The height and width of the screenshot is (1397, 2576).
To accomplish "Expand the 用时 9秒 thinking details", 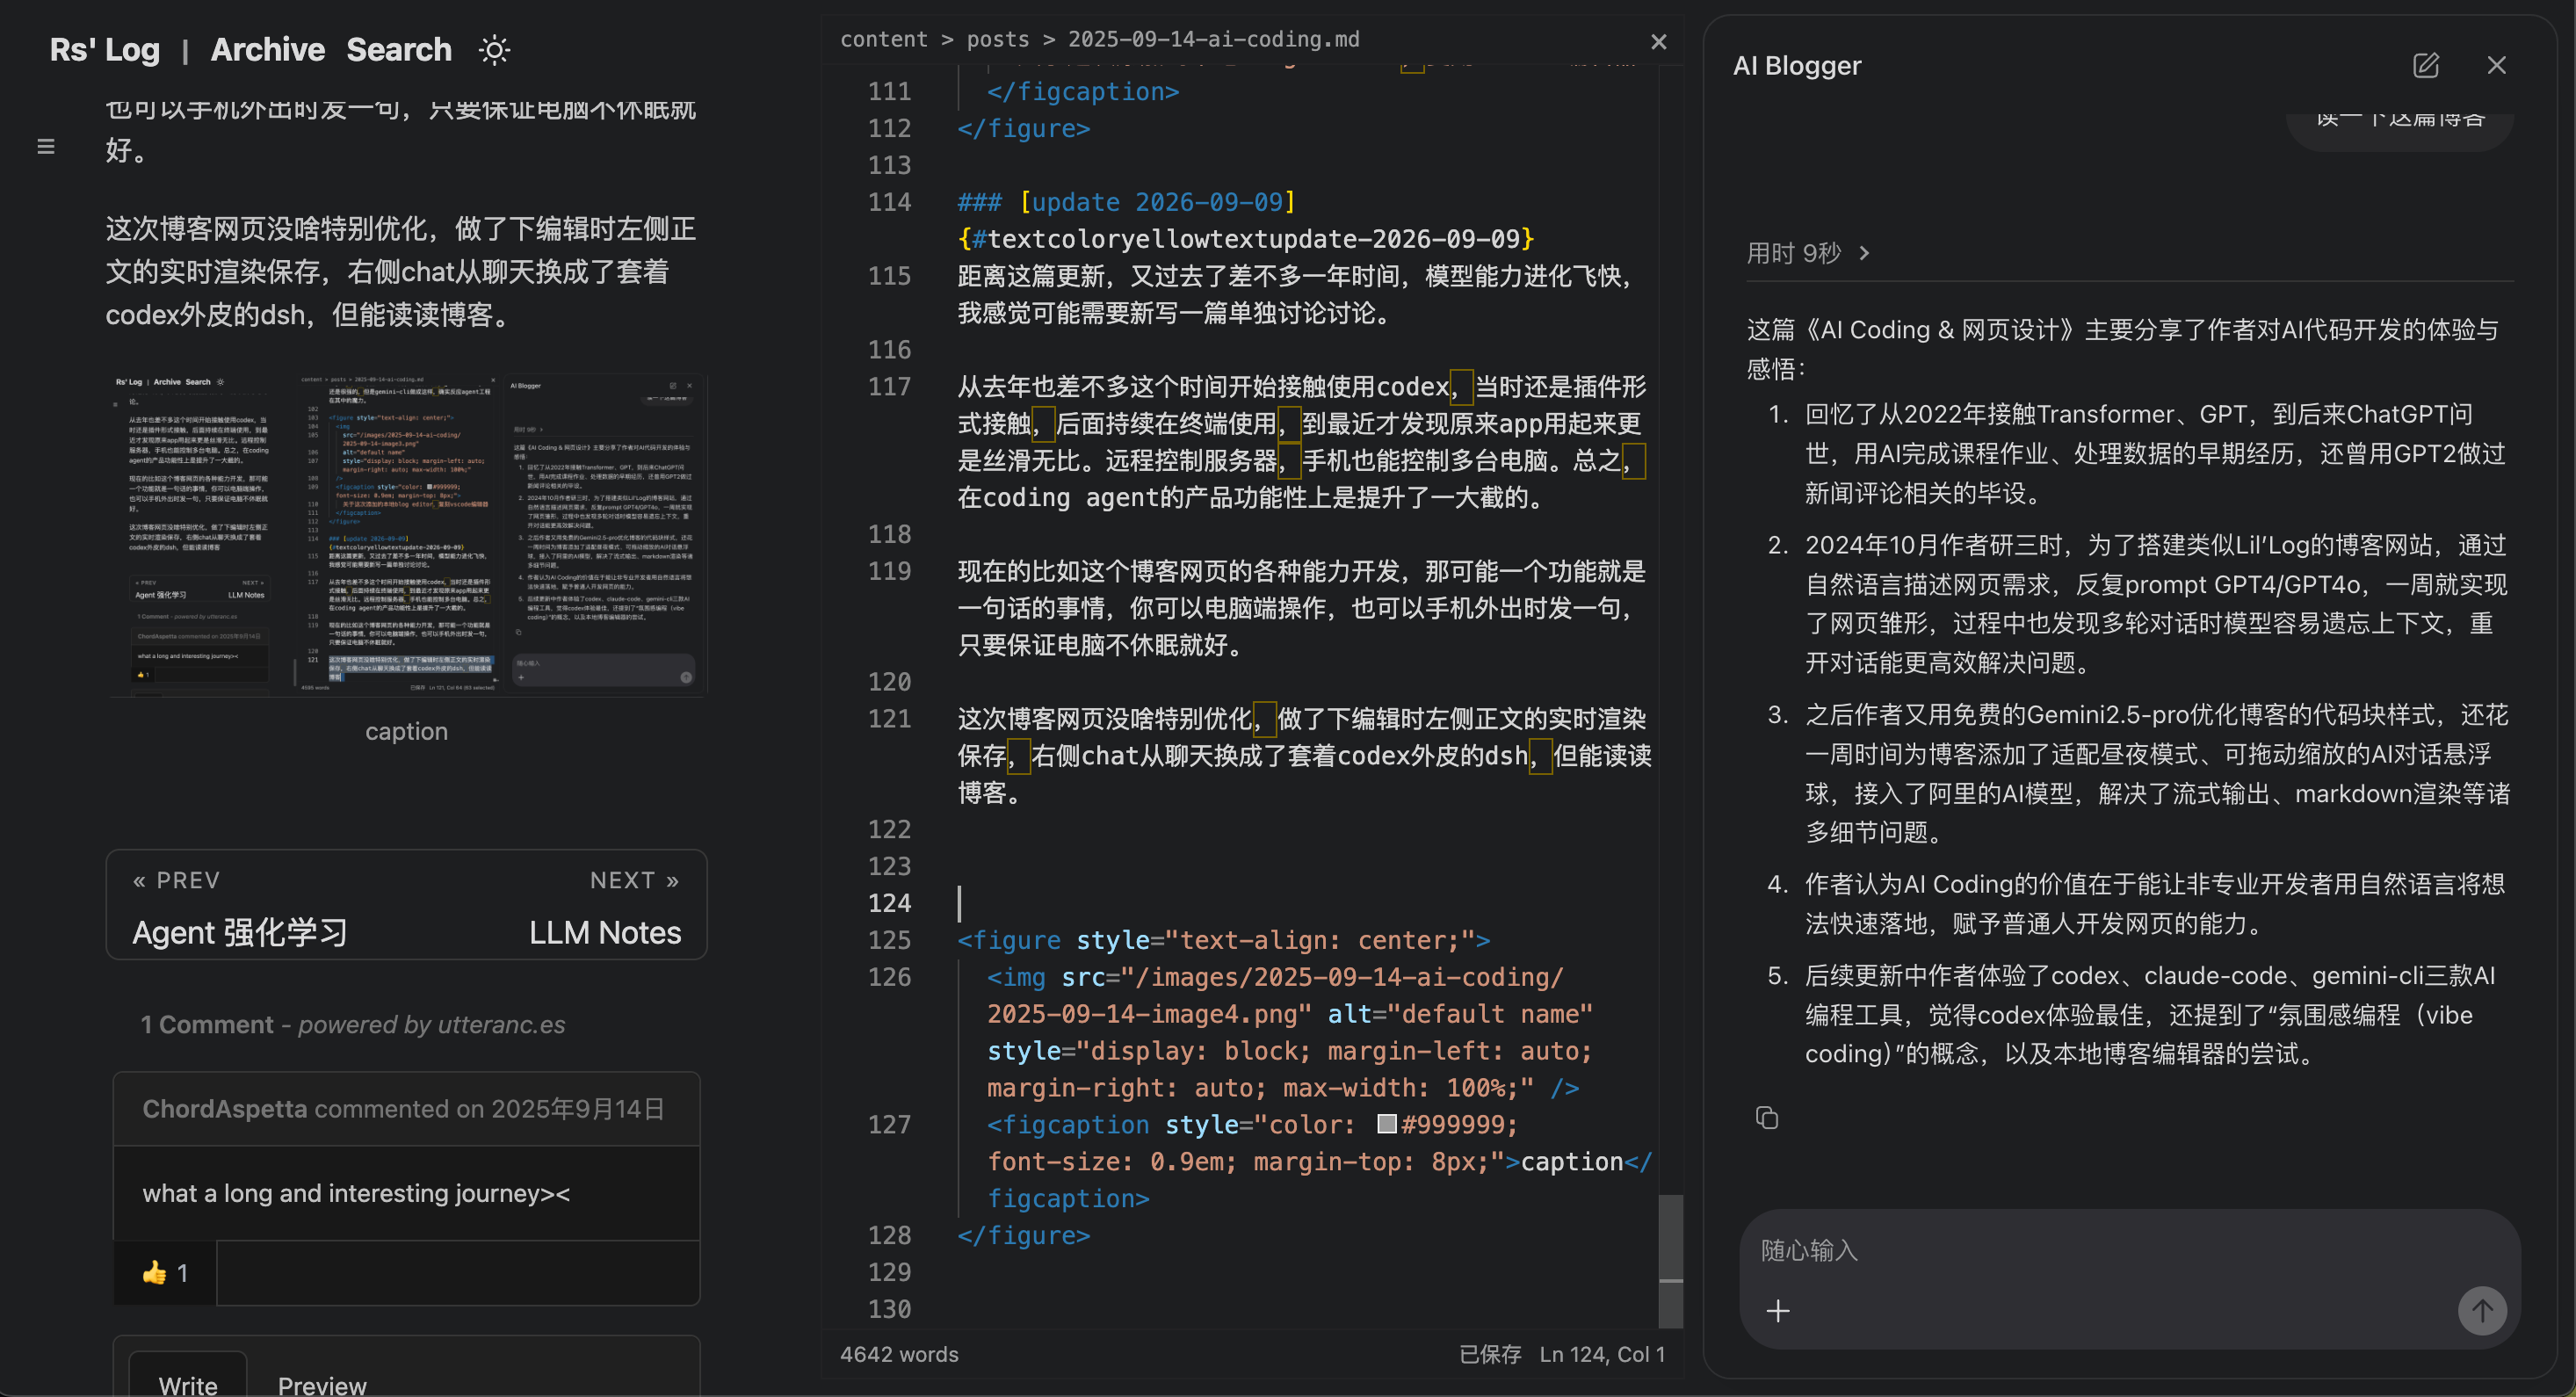I will click(x=1808, y=253).
